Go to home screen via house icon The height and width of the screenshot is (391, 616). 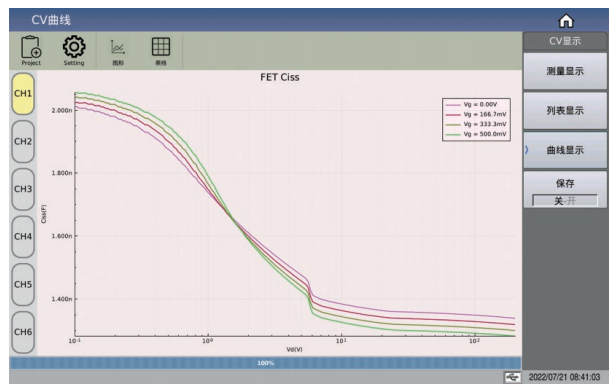[x=566, y=20]
